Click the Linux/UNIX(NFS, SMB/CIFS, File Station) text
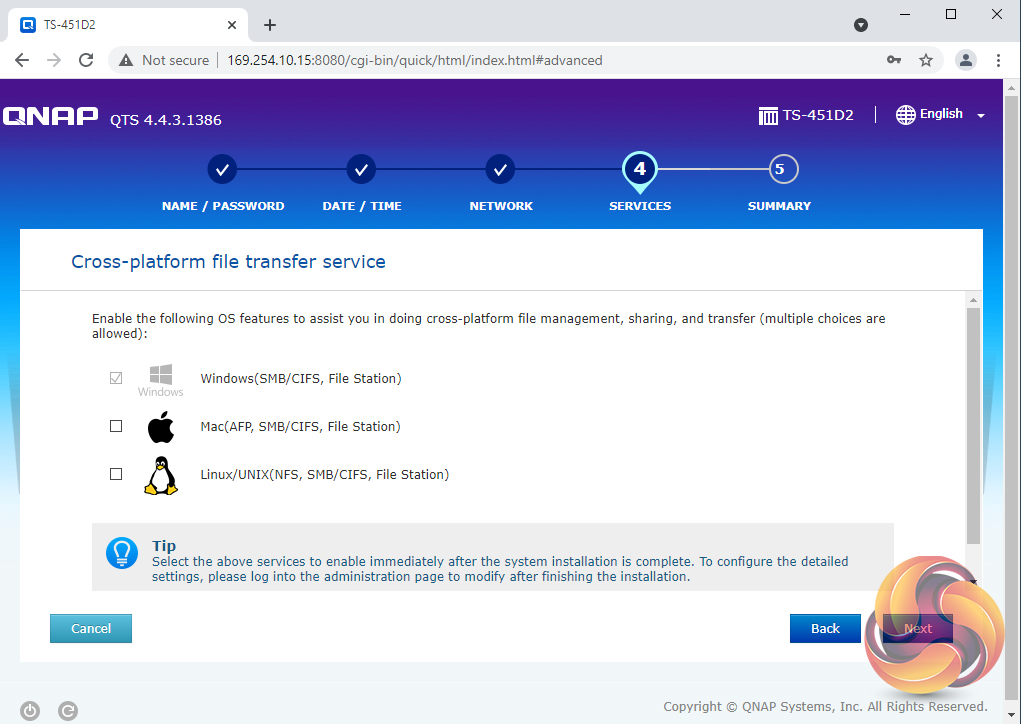 pyautogui.click(x=325, y=475)
